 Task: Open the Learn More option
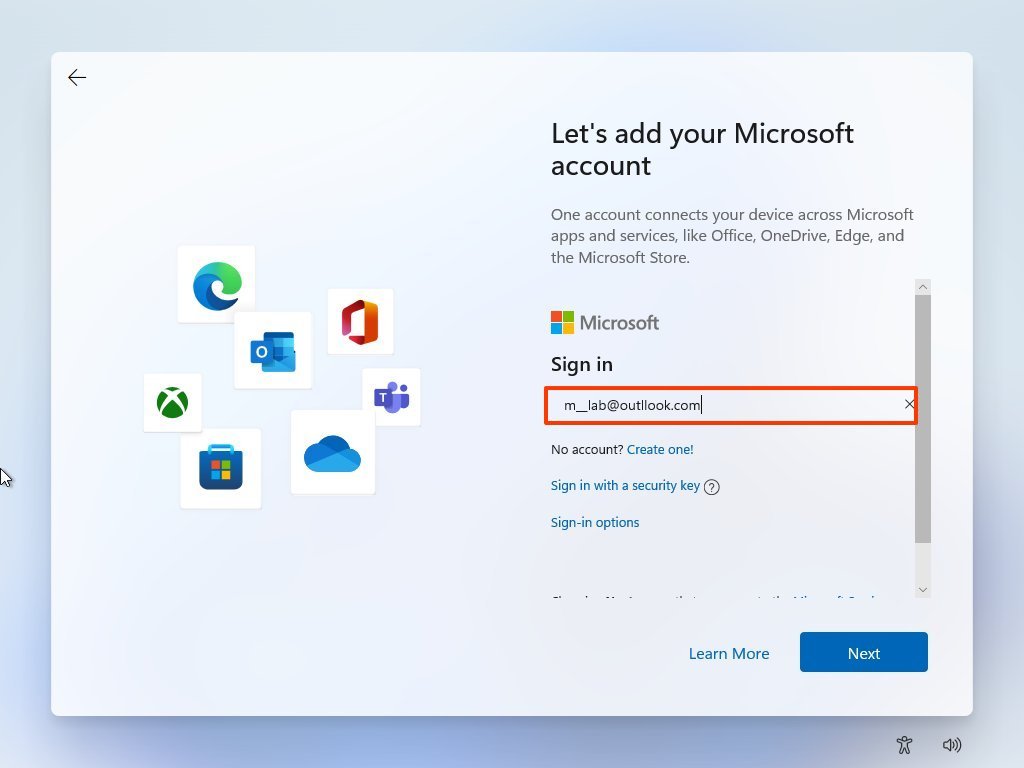(729, 653)
